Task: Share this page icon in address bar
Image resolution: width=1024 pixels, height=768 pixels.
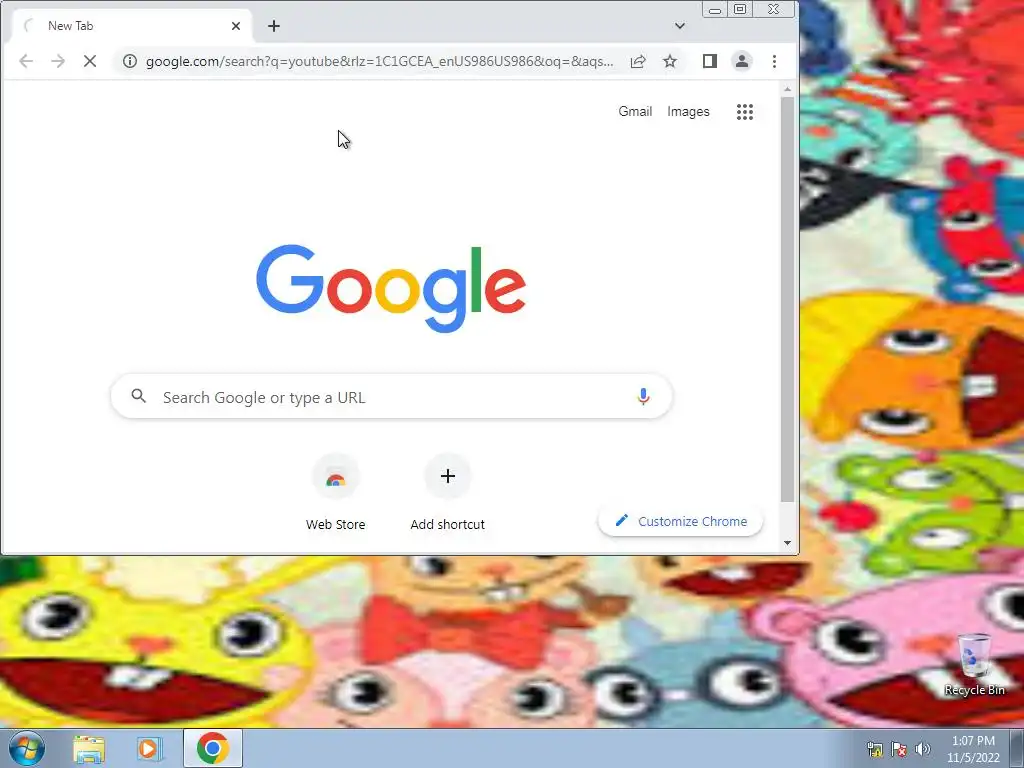Action: (x=638, y=61)
